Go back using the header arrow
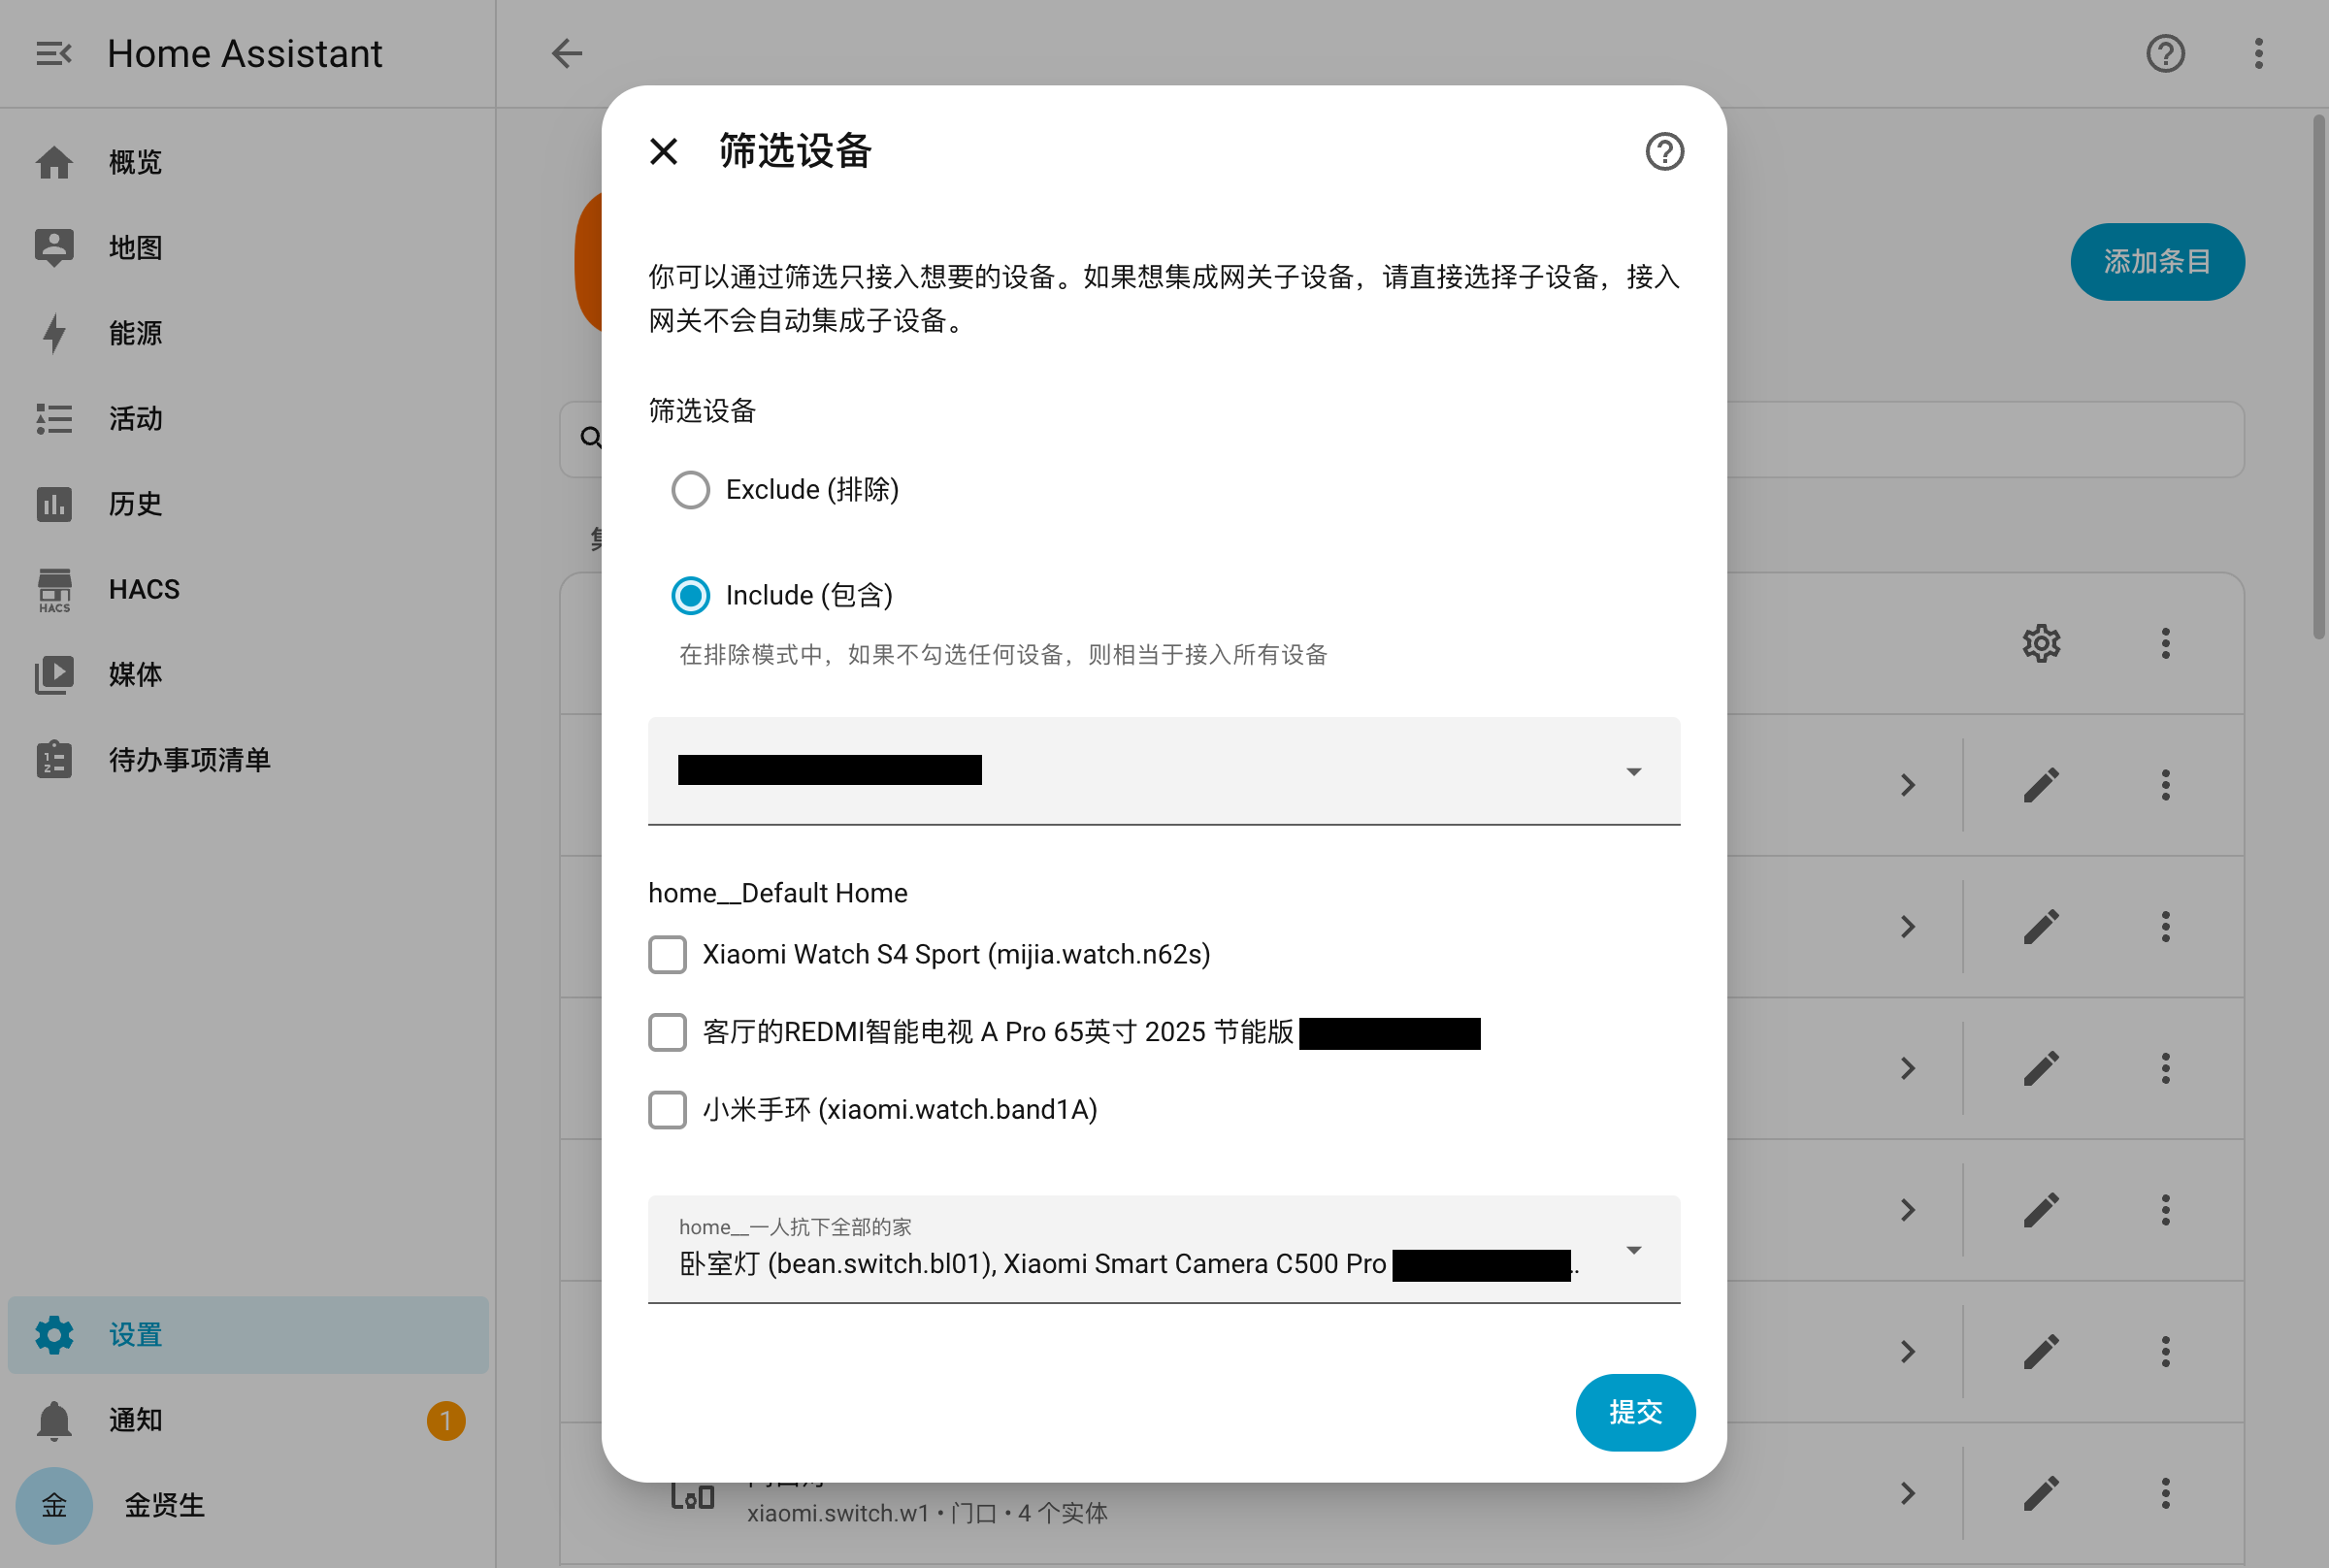 point(567,53)
